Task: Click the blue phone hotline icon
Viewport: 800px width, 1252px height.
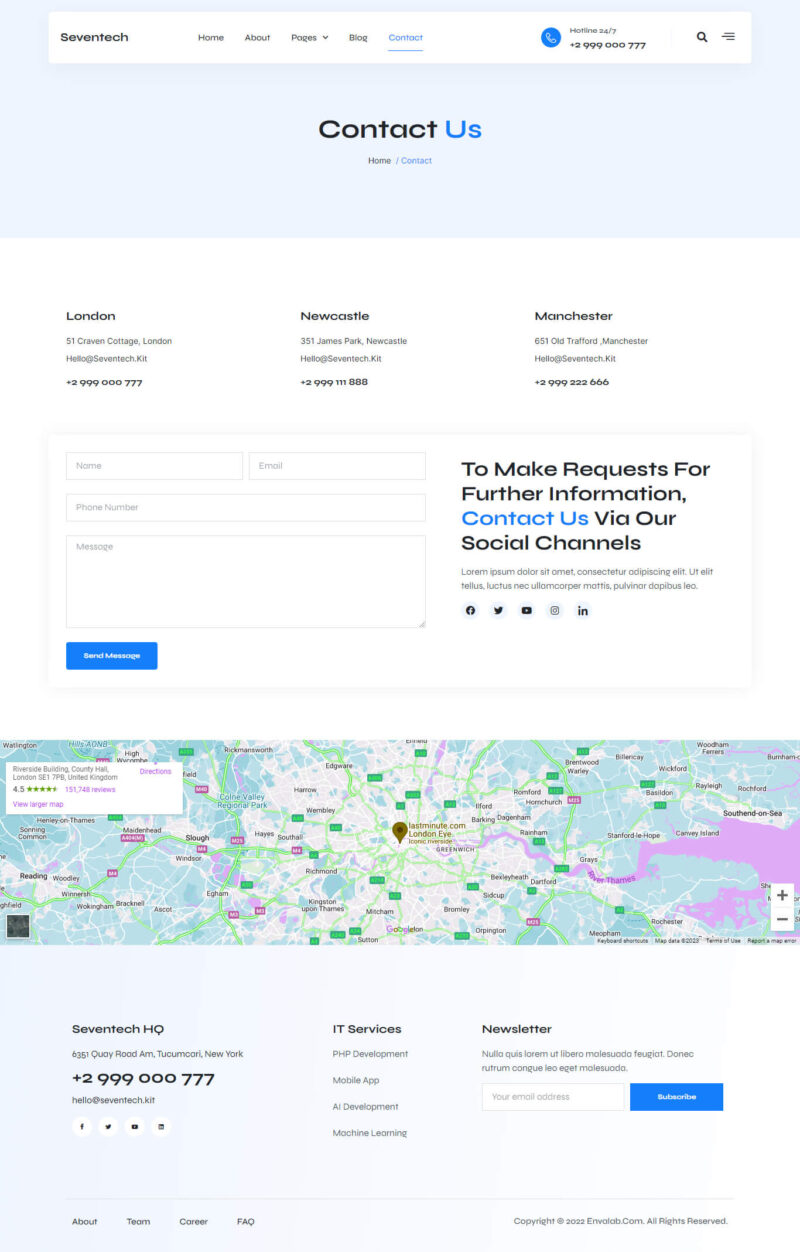Action: [551, 37]
